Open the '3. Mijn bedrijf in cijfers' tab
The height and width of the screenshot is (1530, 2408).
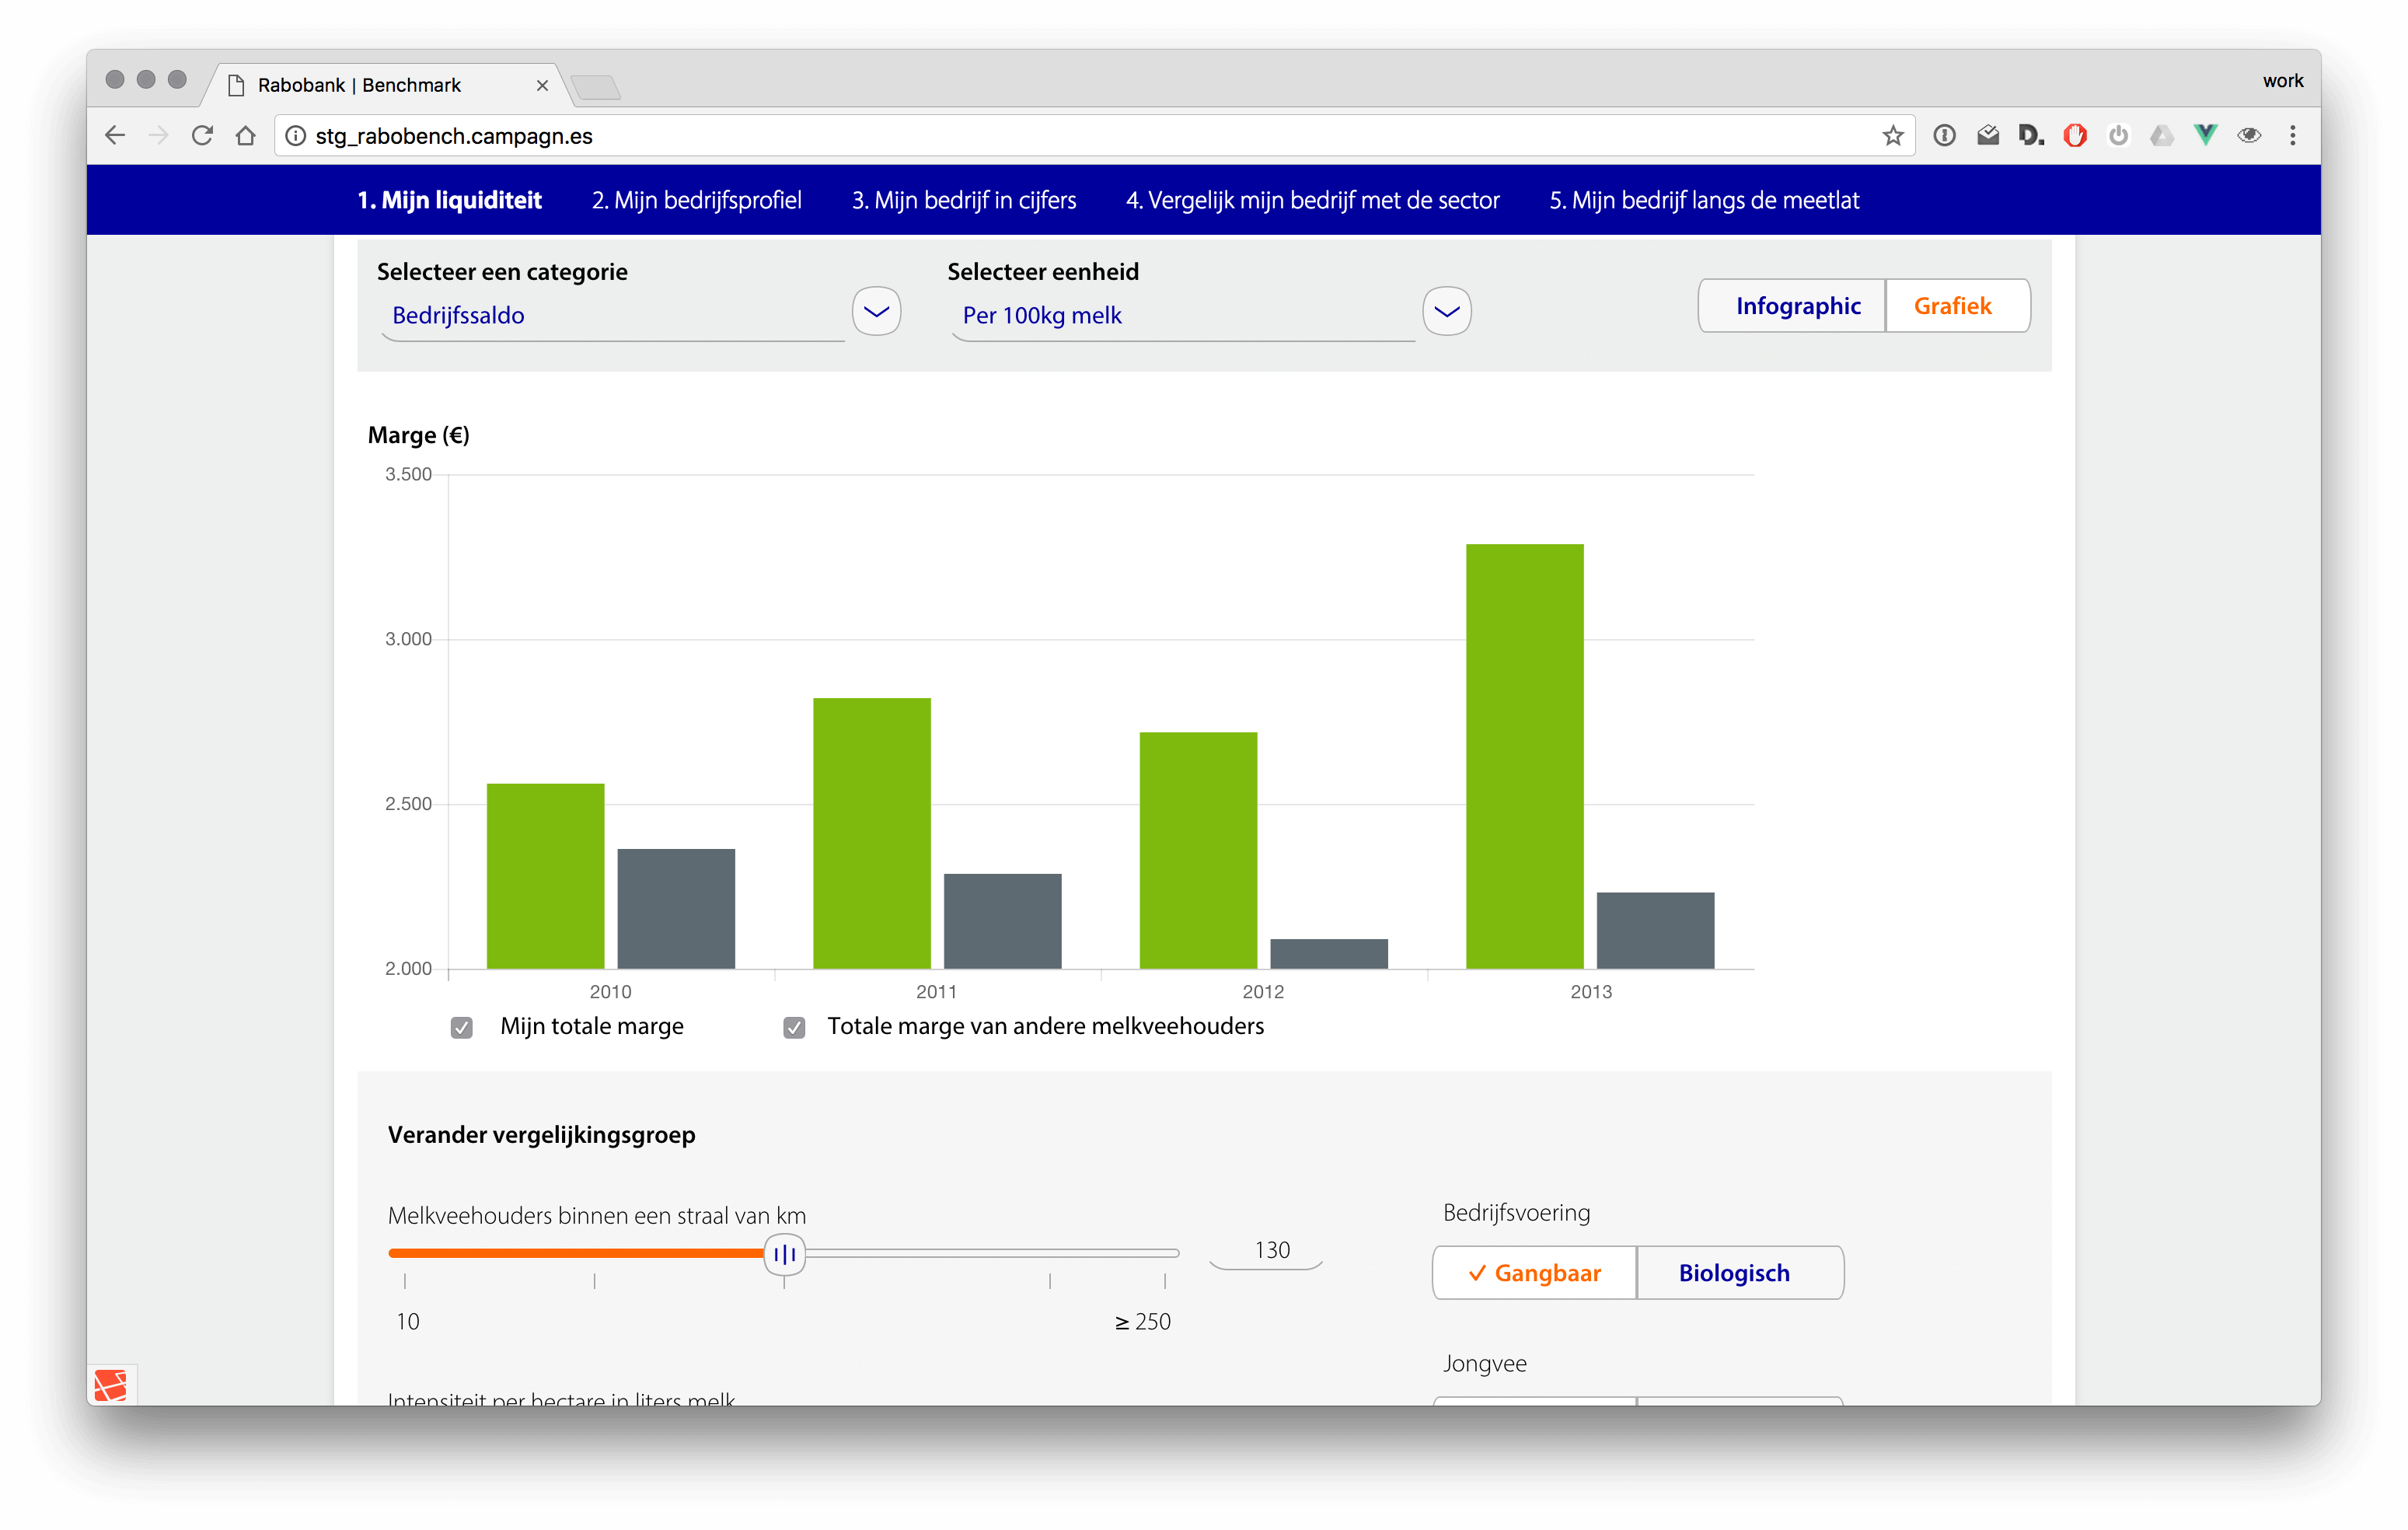(963, 200)
